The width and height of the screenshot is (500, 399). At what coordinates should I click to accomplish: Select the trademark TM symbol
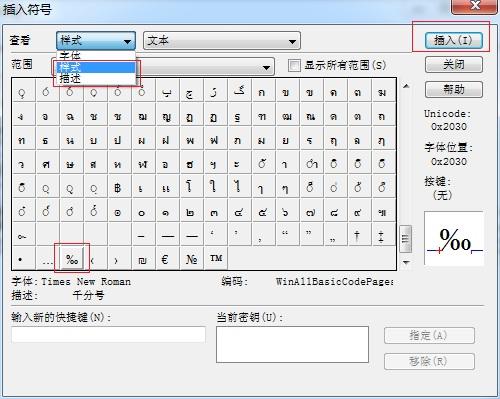216,259
